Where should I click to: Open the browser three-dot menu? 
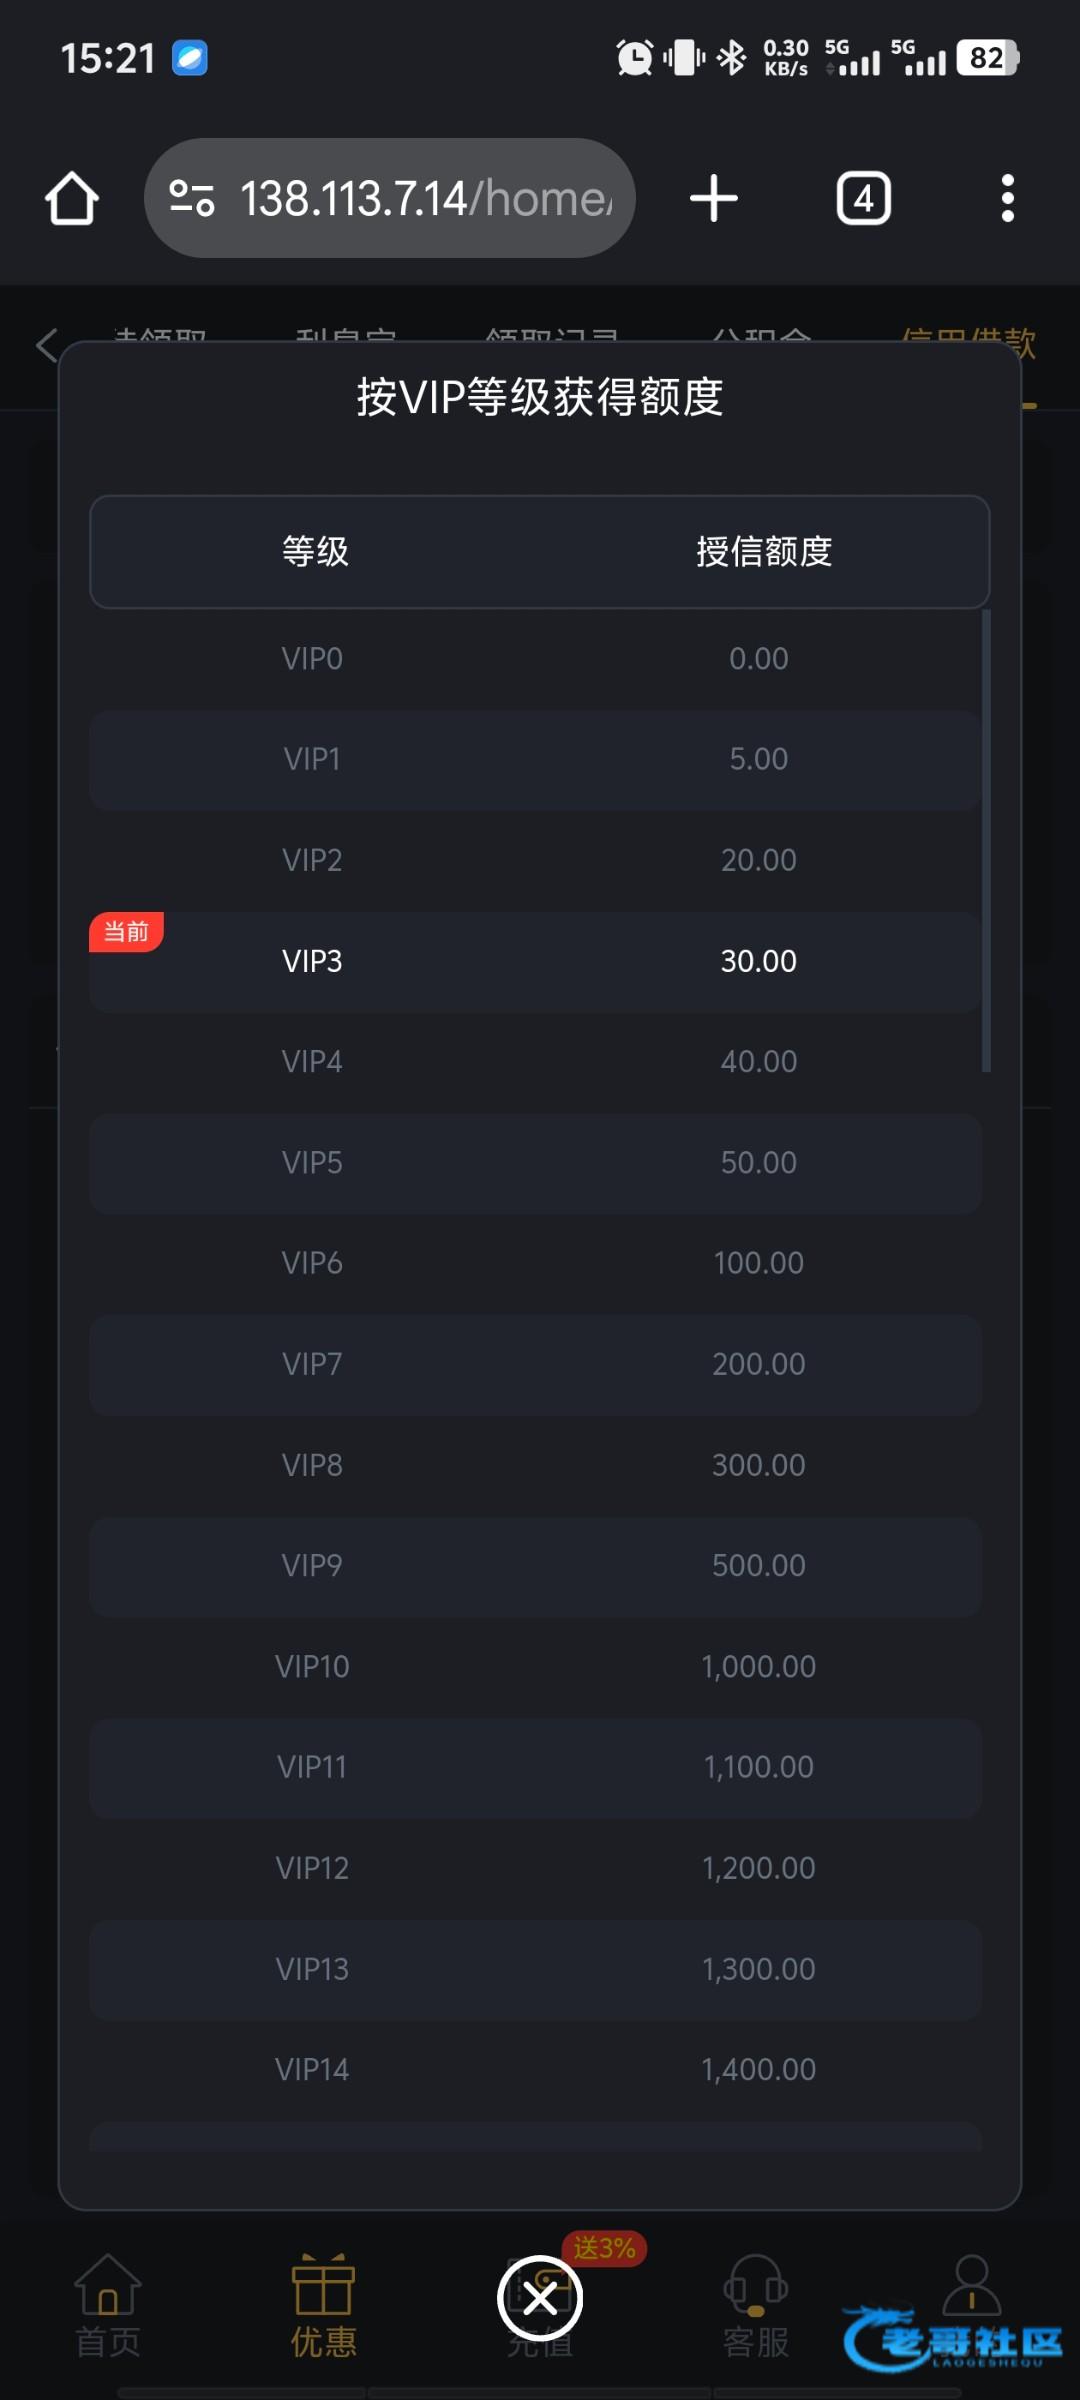tap(1007, 198)
